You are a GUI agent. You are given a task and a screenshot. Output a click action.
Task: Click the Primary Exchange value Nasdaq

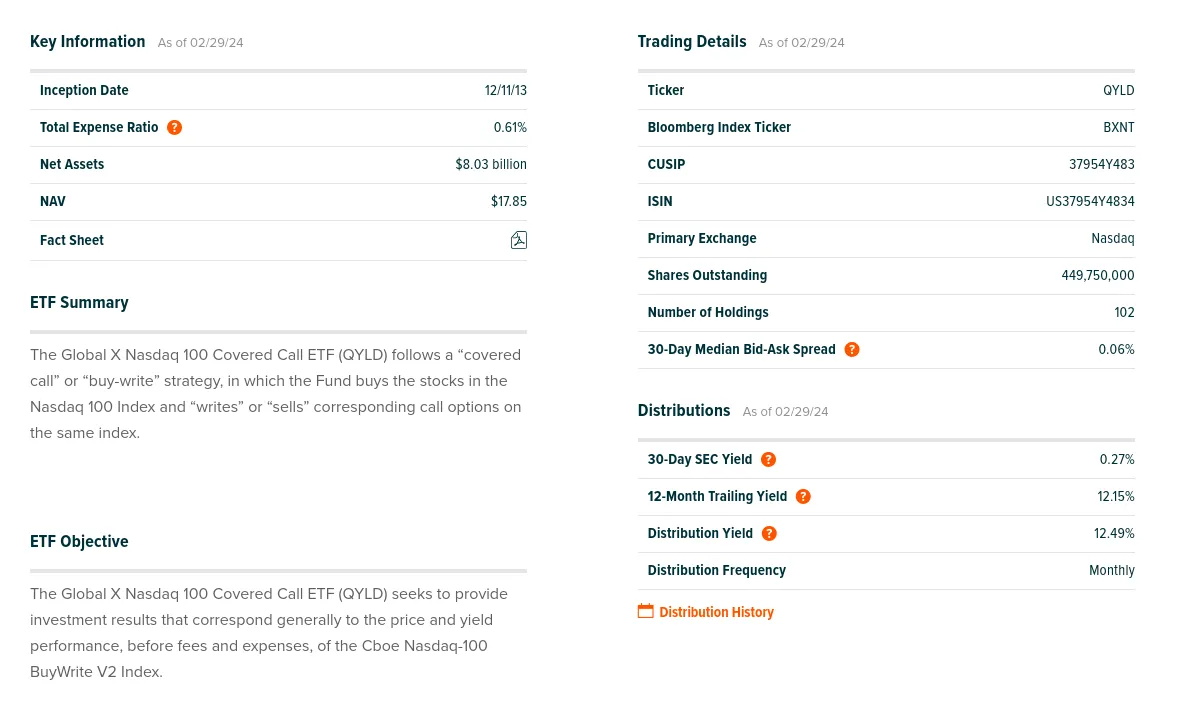[x=1112, y=239]
